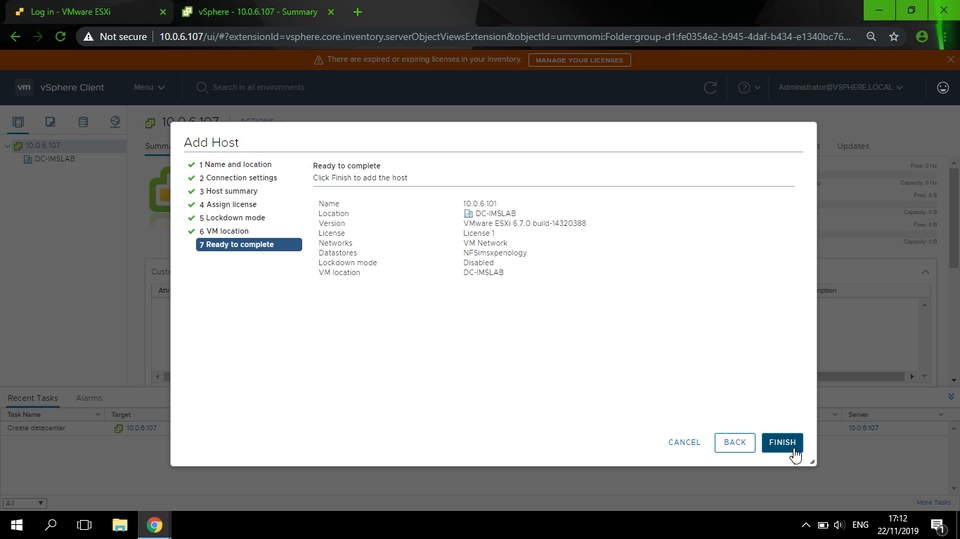Click the vm vSphere Client logo
This screenshot has width=960, height=539.
(60, 88)
